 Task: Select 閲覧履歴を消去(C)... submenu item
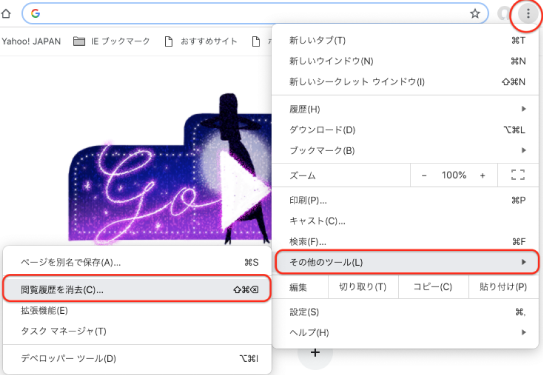tap(137, 289)
